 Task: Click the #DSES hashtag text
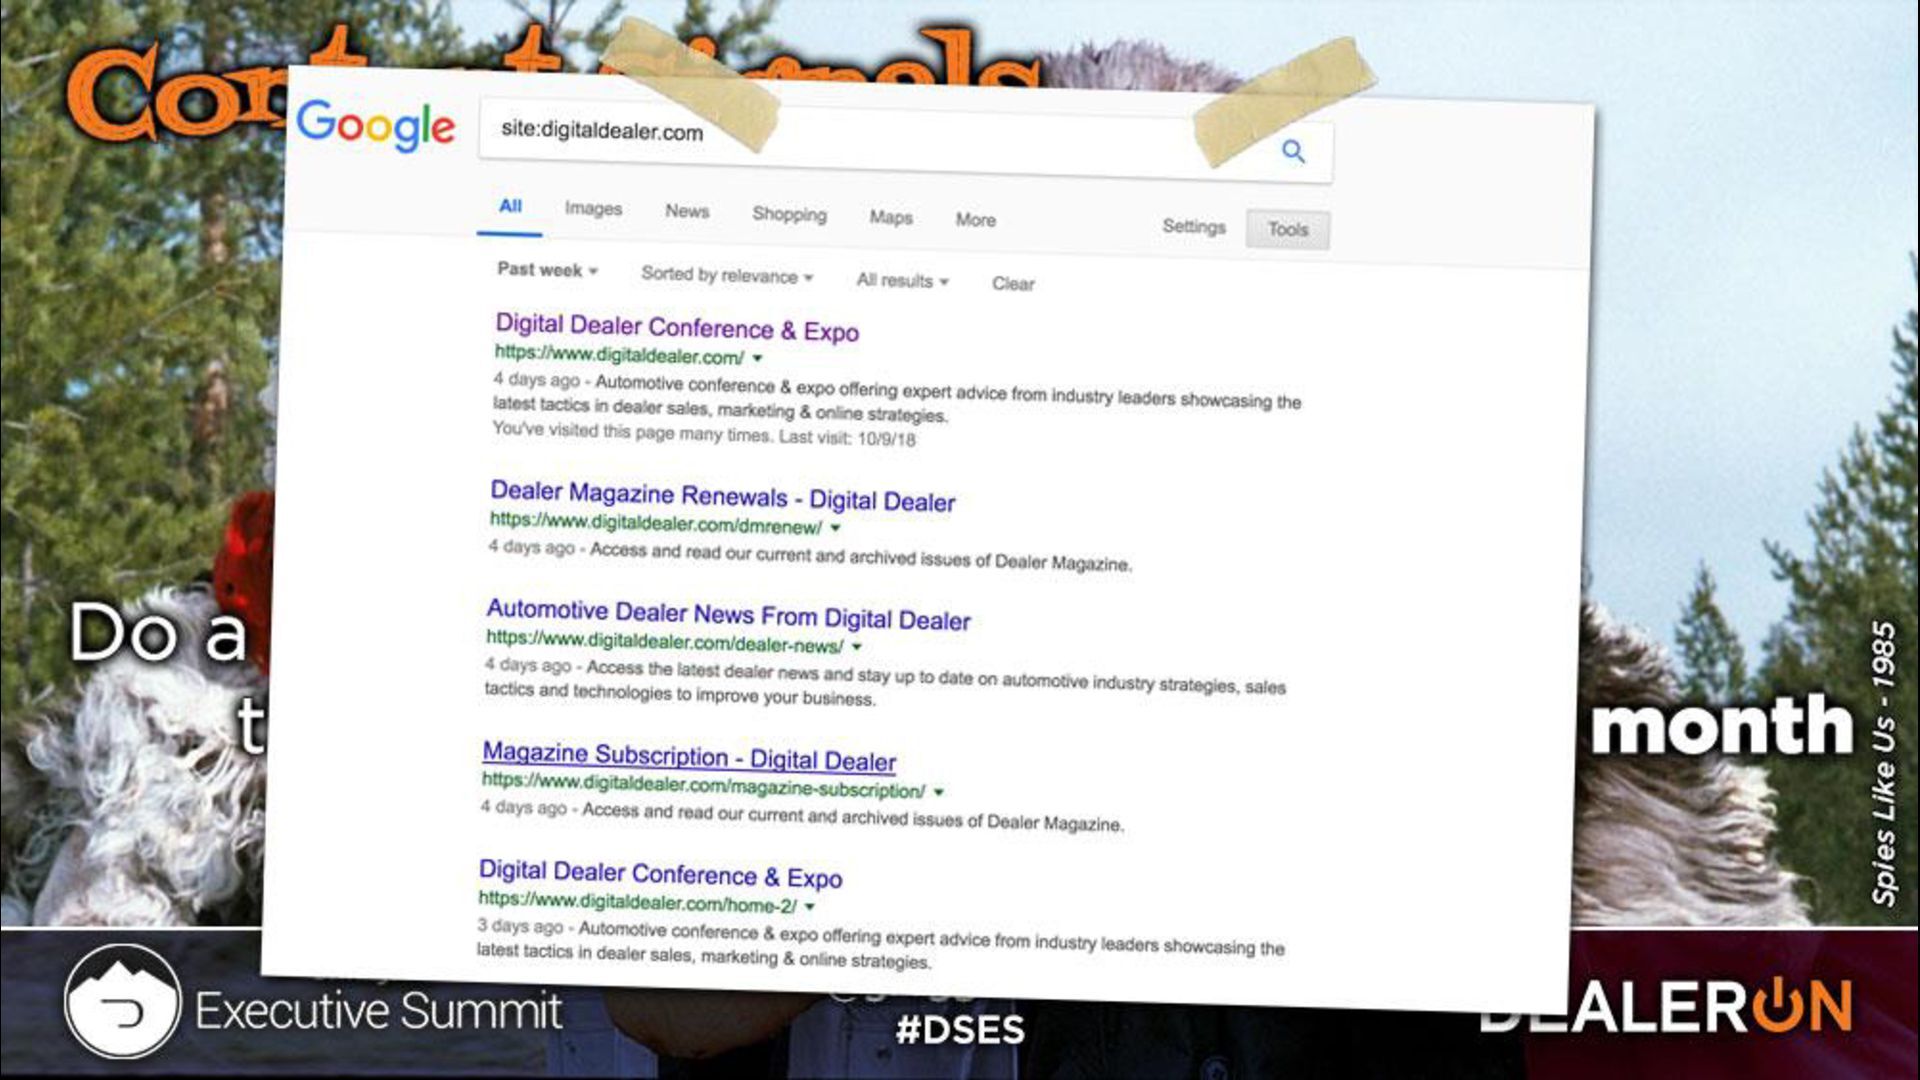click(x=960, y=1029)
